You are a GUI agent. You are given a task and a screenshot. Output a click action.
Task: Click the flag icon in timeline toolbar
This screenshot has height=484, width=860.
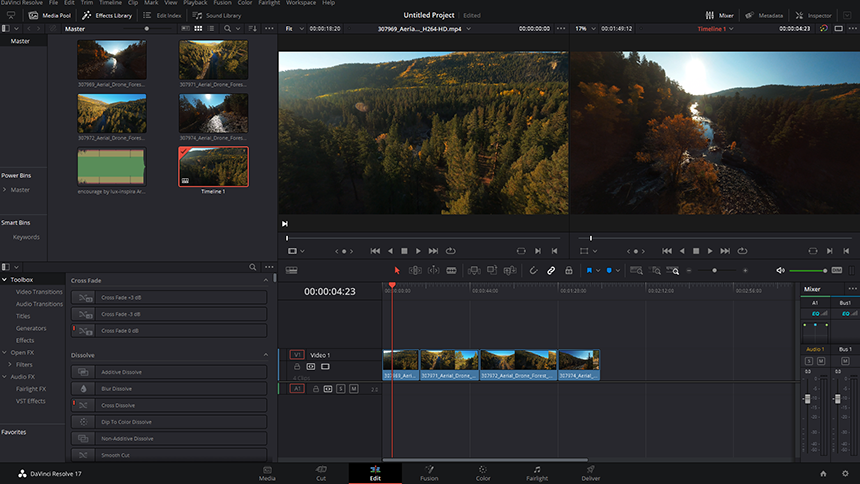click(588, 270)
